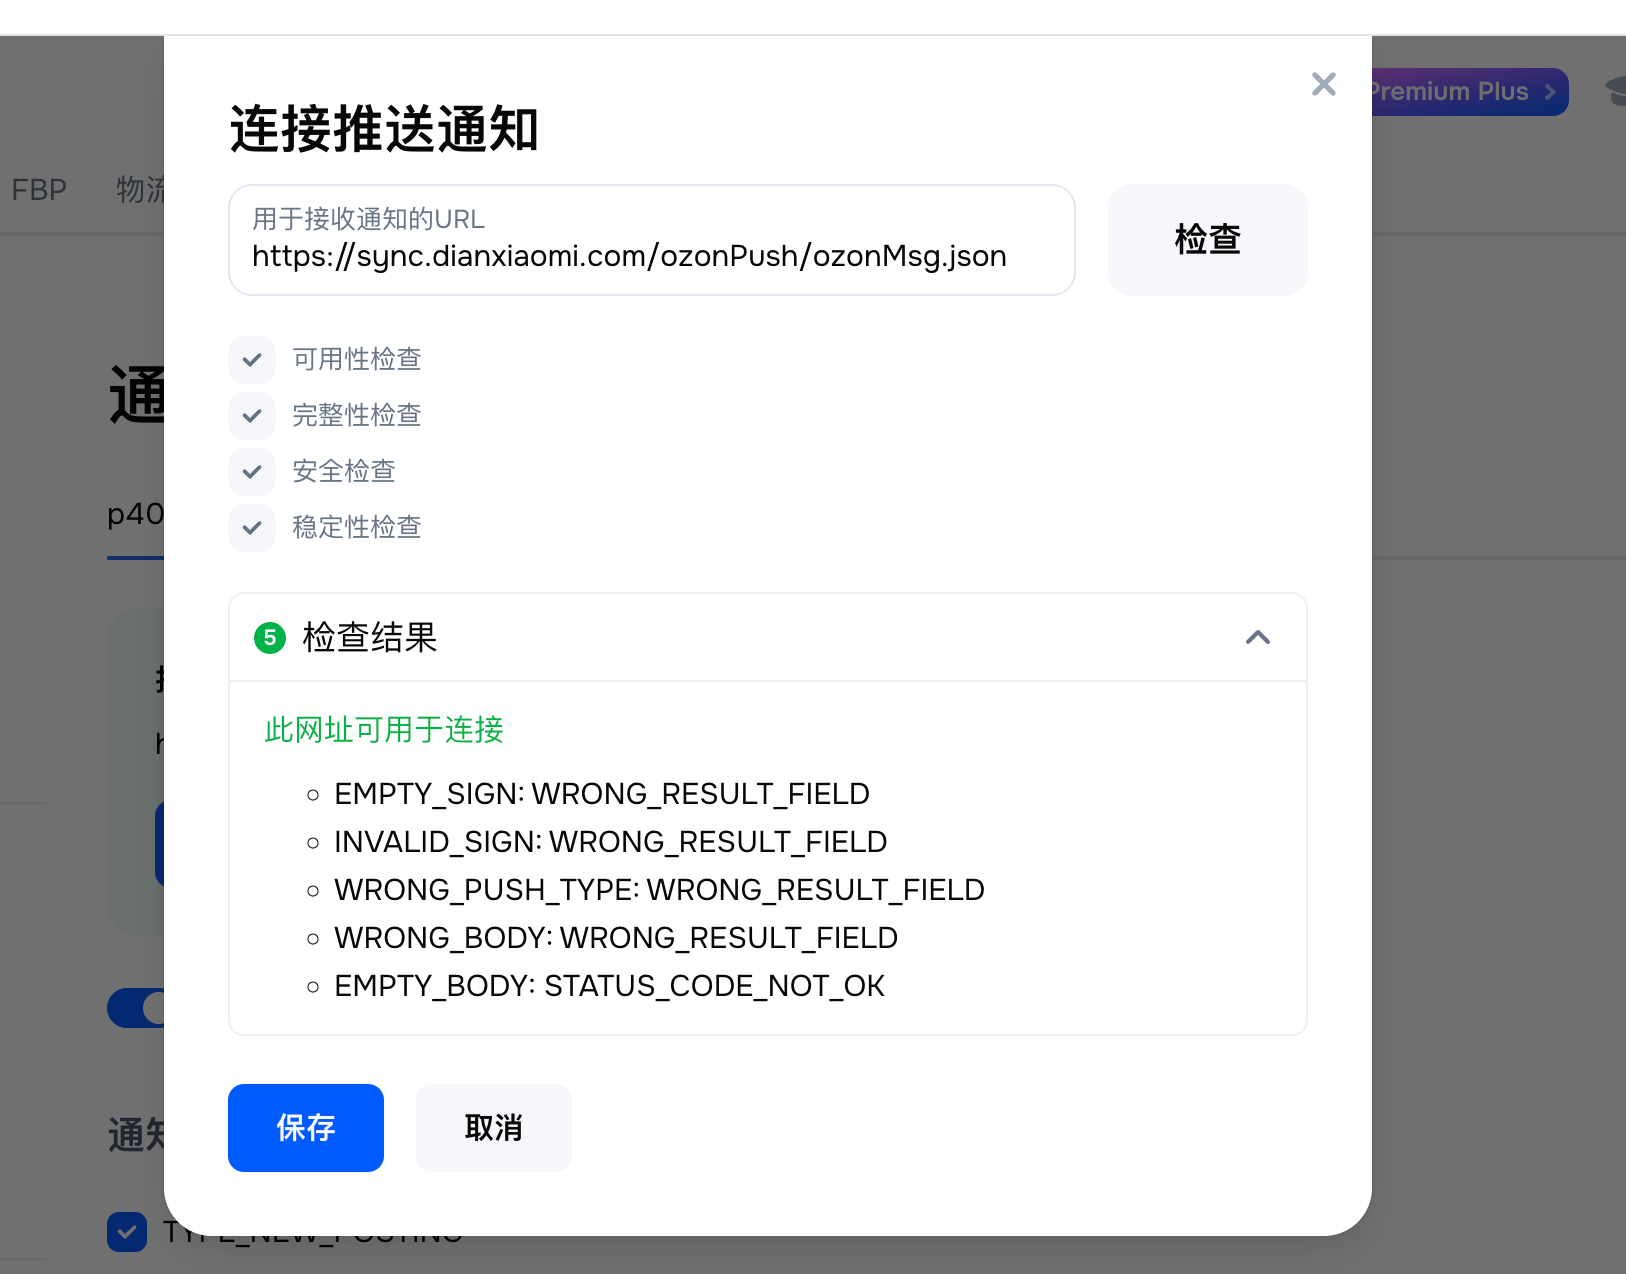Select the p40 tab
The image size is (1626, 1274).
pos(135,515)
